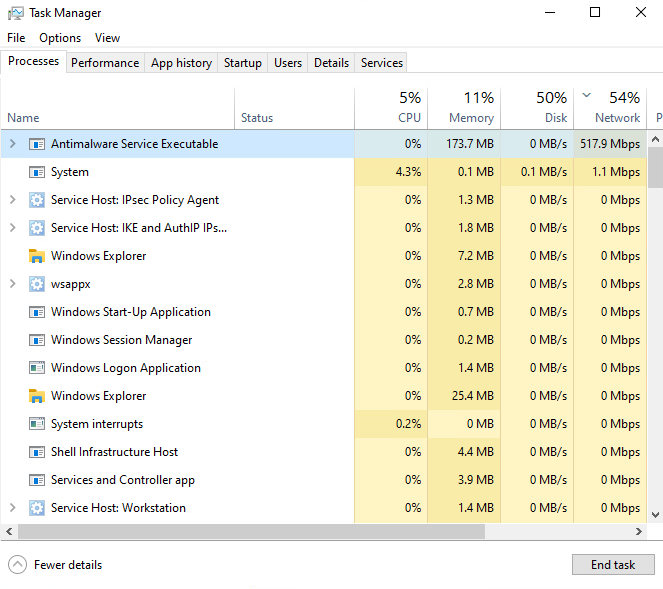Viewport: 663px width, 589px height.
Task: Click the gear icon for IPsec Policy Agent
Action: [x=37, y=200]
